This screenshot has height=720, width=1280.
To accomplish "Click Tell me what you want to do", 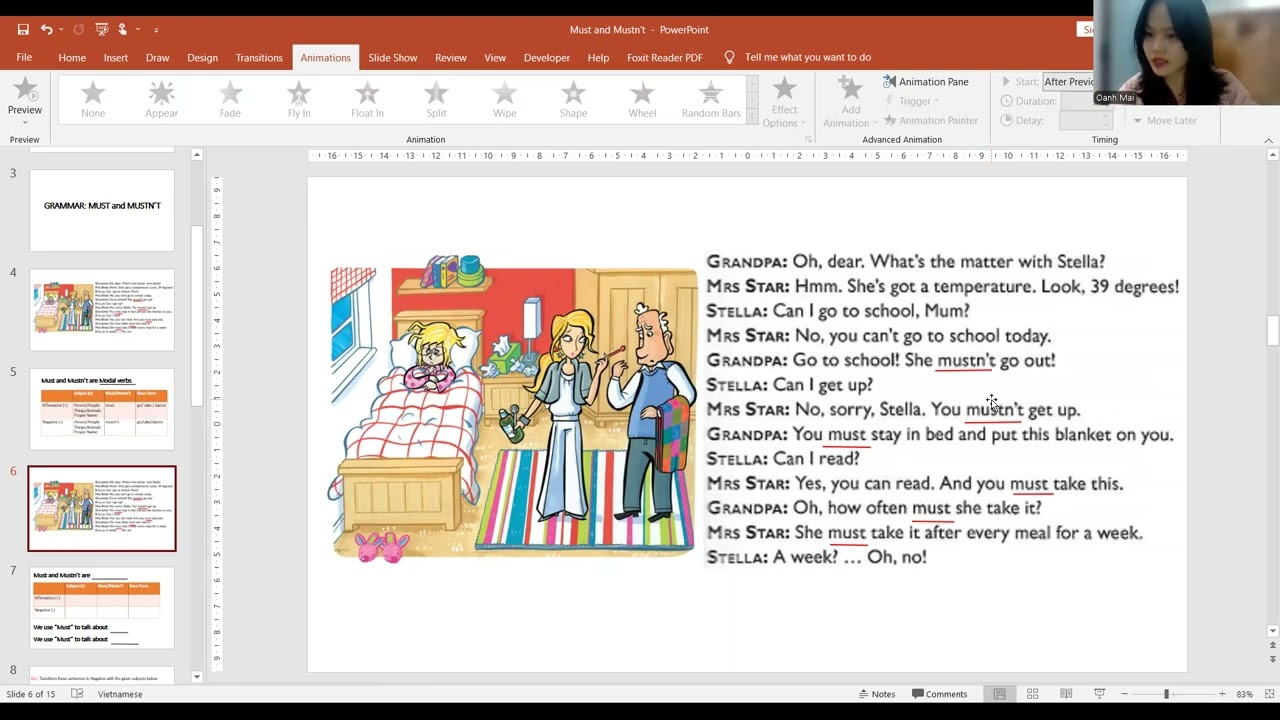I will [x=807, y=58].
